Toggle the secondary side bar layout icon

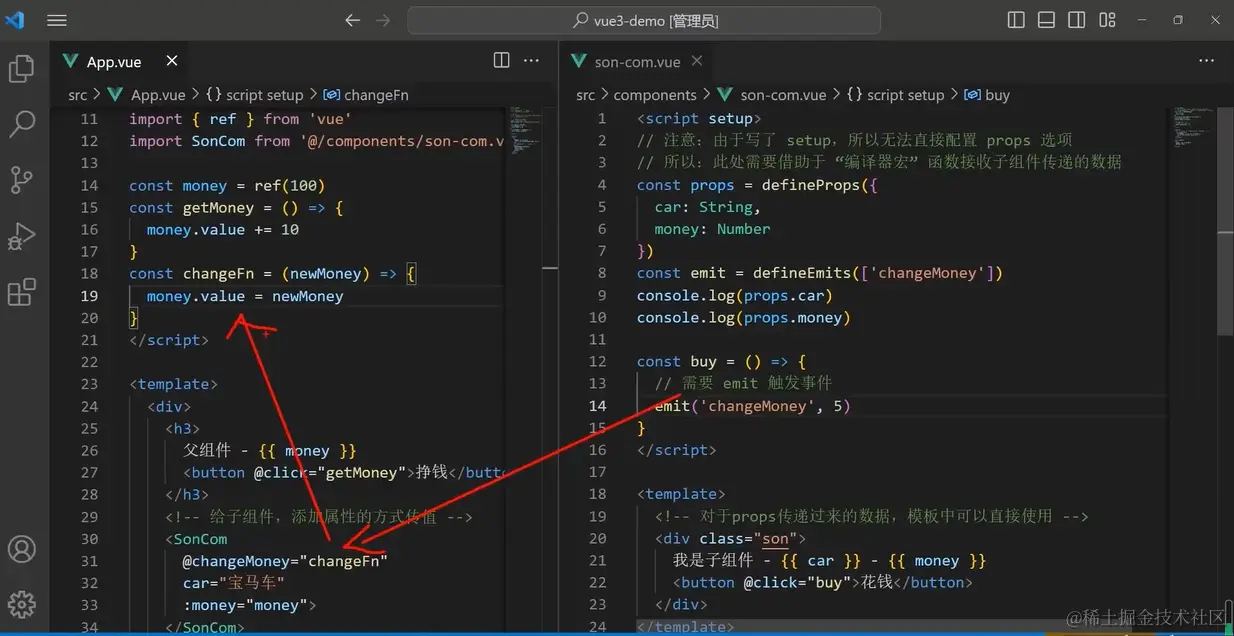(1076, 20)
